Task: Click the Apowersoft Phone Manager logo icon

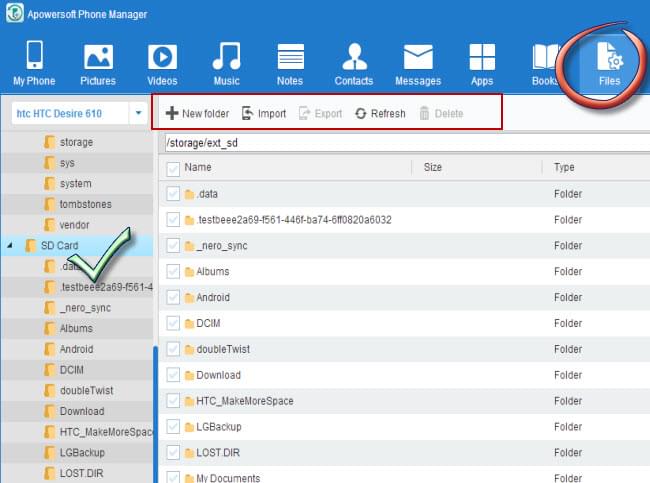Action: click(x=15, y=13)
